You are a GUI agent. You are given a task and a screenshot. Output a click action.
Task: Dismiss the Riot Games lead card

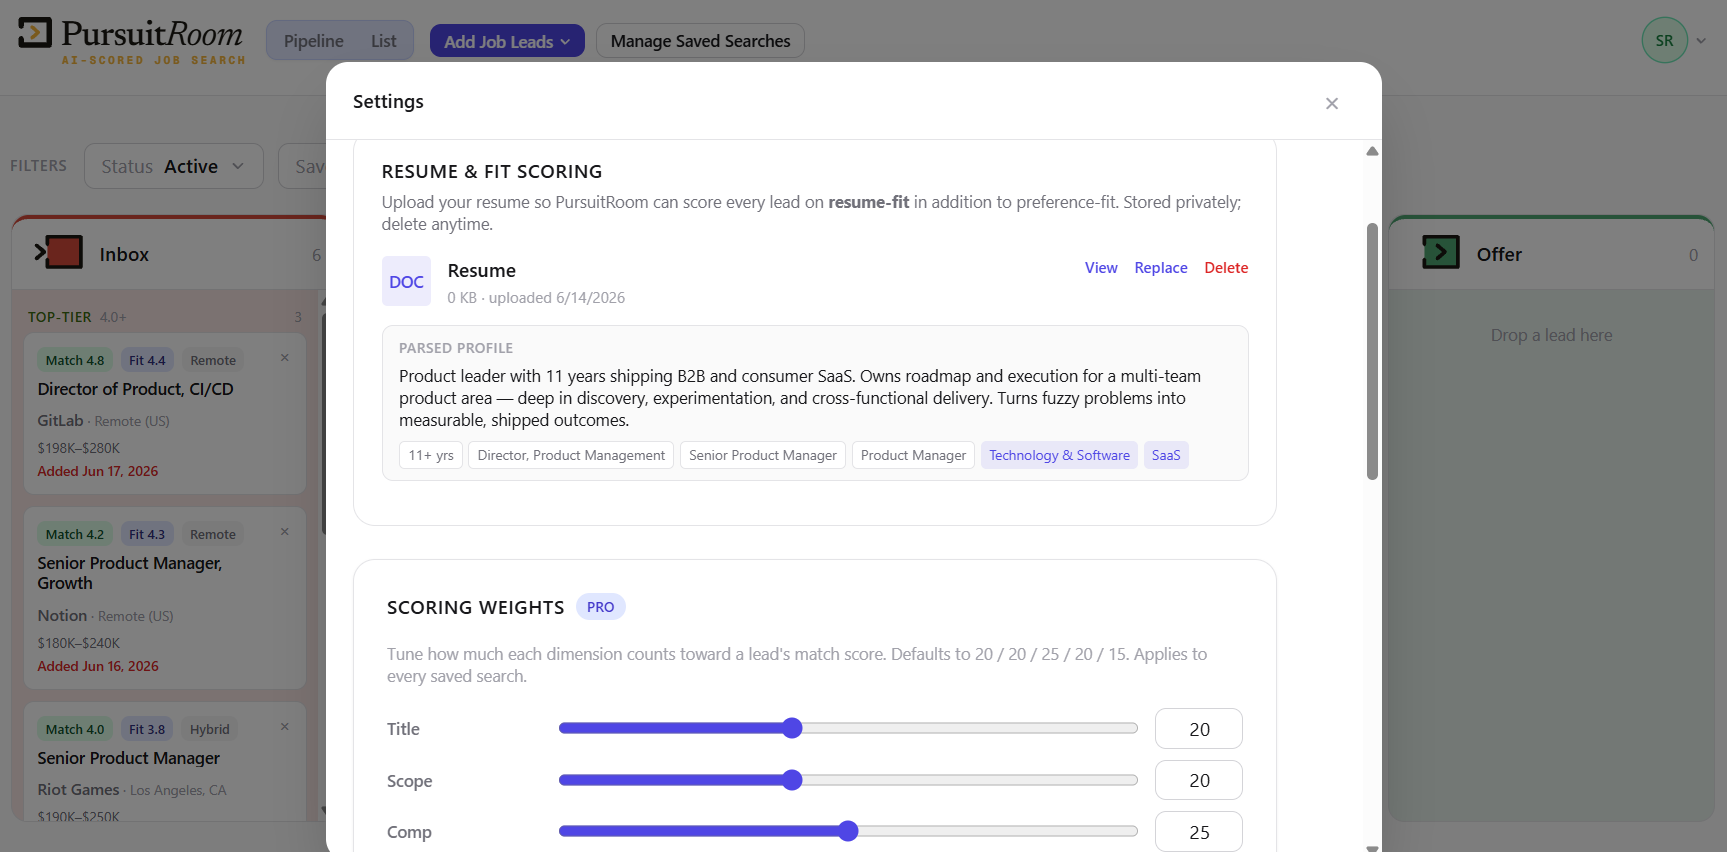coord(285,727)
